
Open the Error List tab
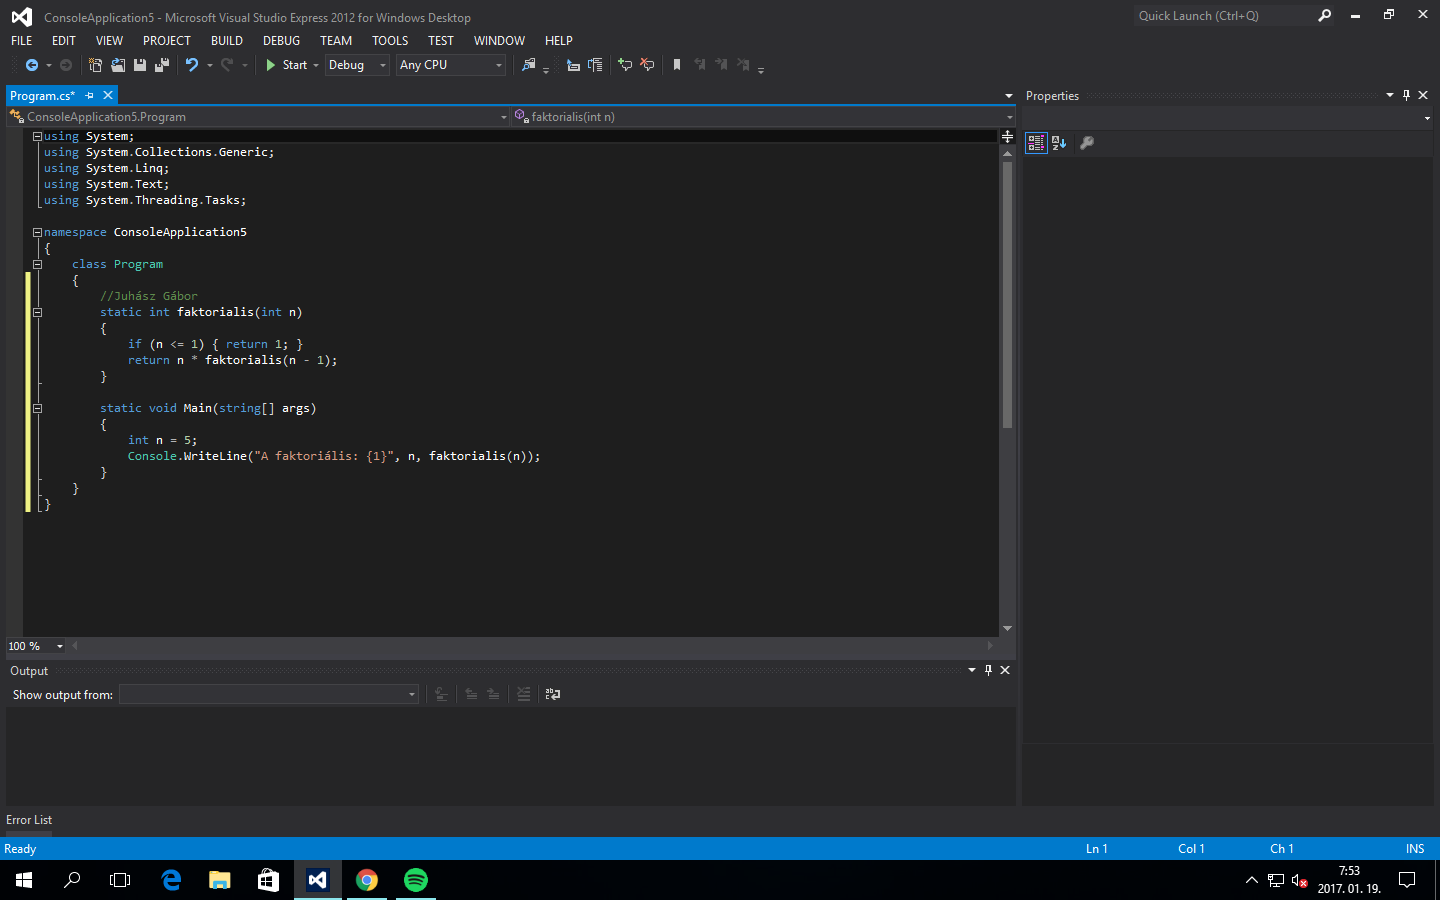pos(29,820)
